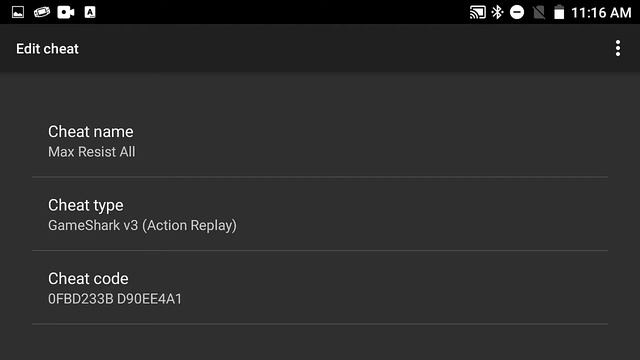Tap the cast screen status icon
Viewport: 640px width, 360px height.
click(x=478, y=12)
